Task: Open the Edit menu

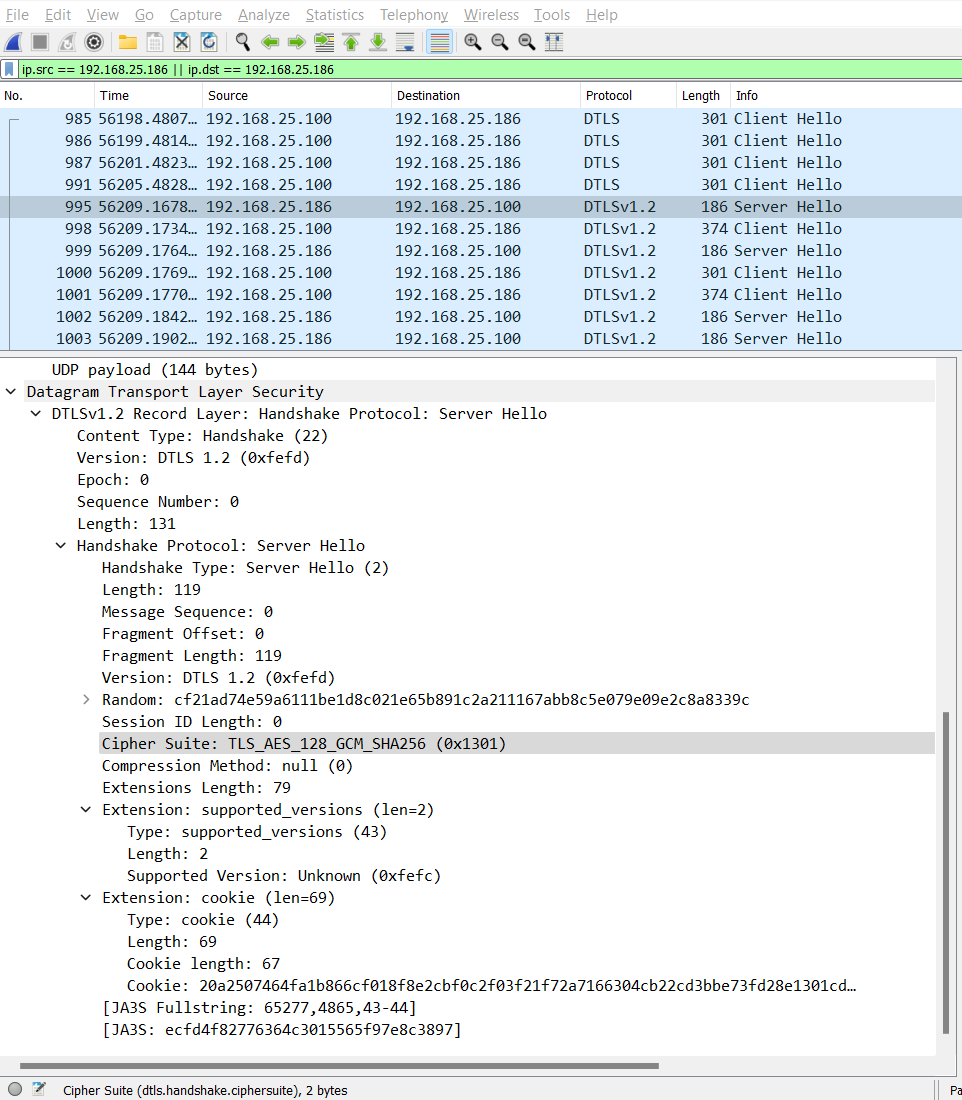Action: point(58,15)
